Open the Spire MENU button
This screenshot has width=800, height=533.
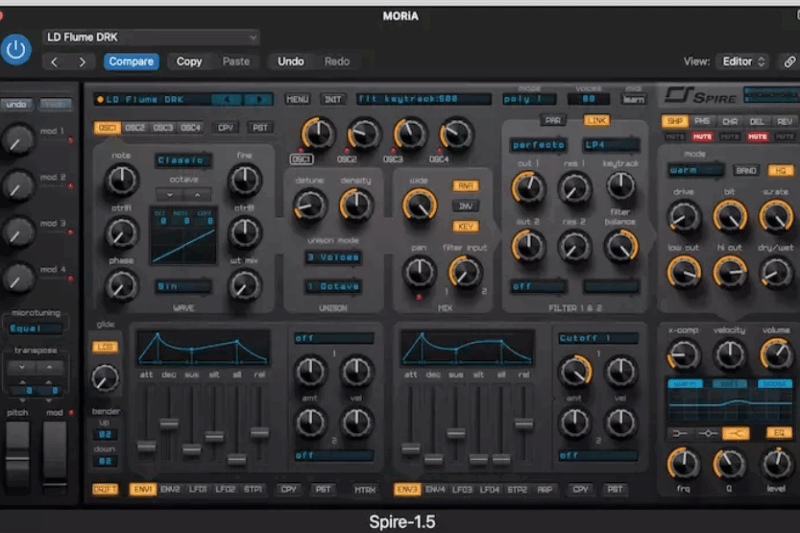[x=297, y=99]
